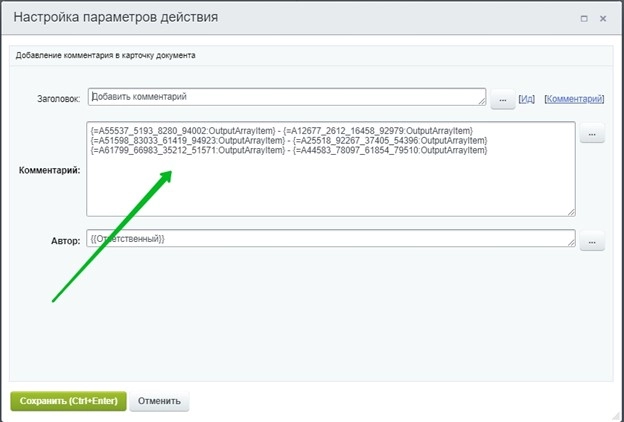Click the Заголовок: field label
Image resolution: width=624 pixels, height=422 pixels.
tap(57, 98)
